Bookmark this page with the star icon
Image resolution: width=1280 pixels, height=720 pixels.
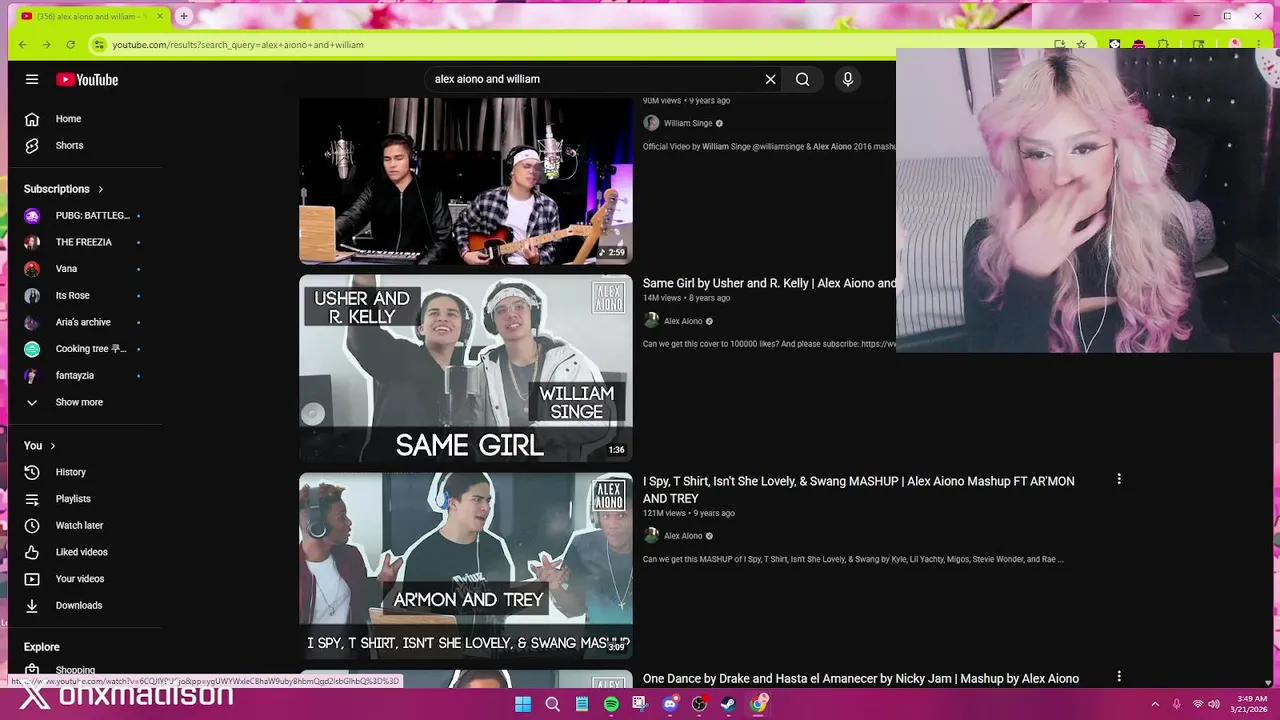coord(1081,44)
